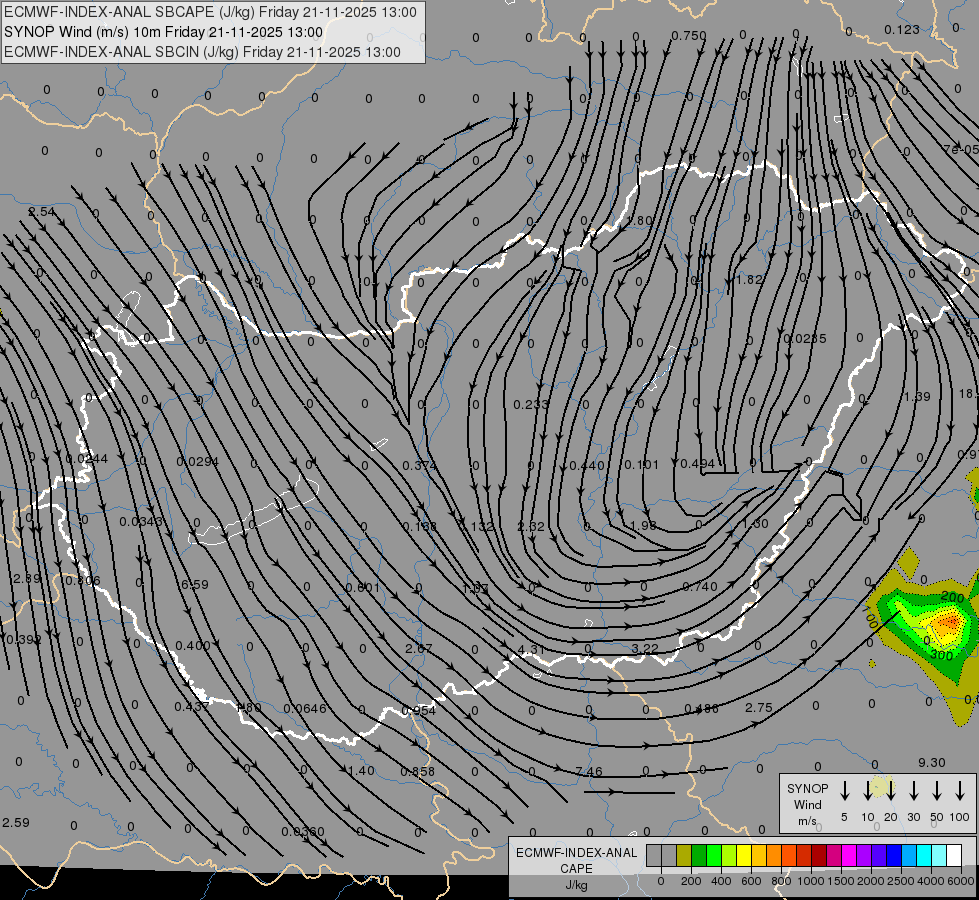Click the 0.0343 value on the map

[141, 521]
